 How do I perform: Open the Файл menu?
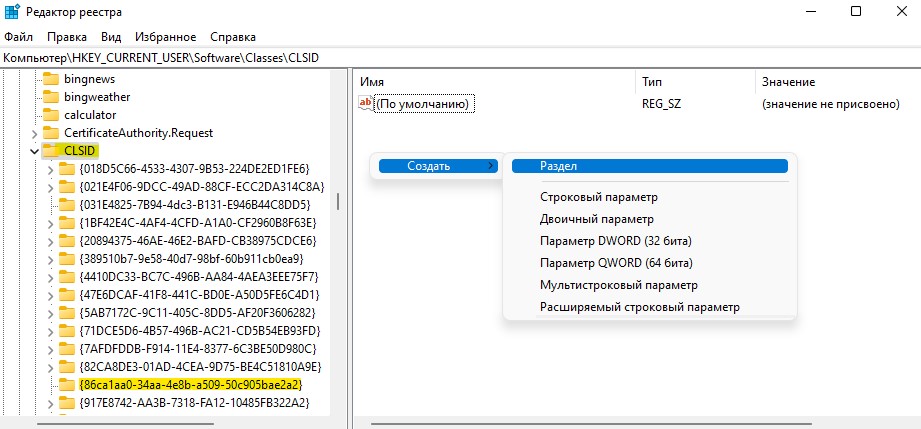click(x=19, y=36)
